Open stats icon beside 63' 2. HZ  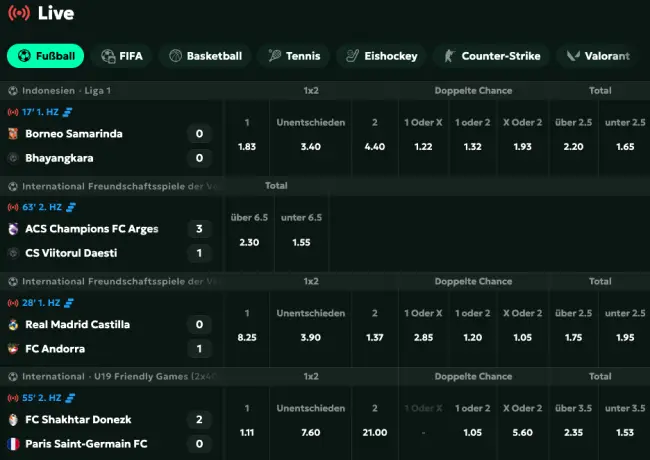pyautogui.click(x=71, y=208)
